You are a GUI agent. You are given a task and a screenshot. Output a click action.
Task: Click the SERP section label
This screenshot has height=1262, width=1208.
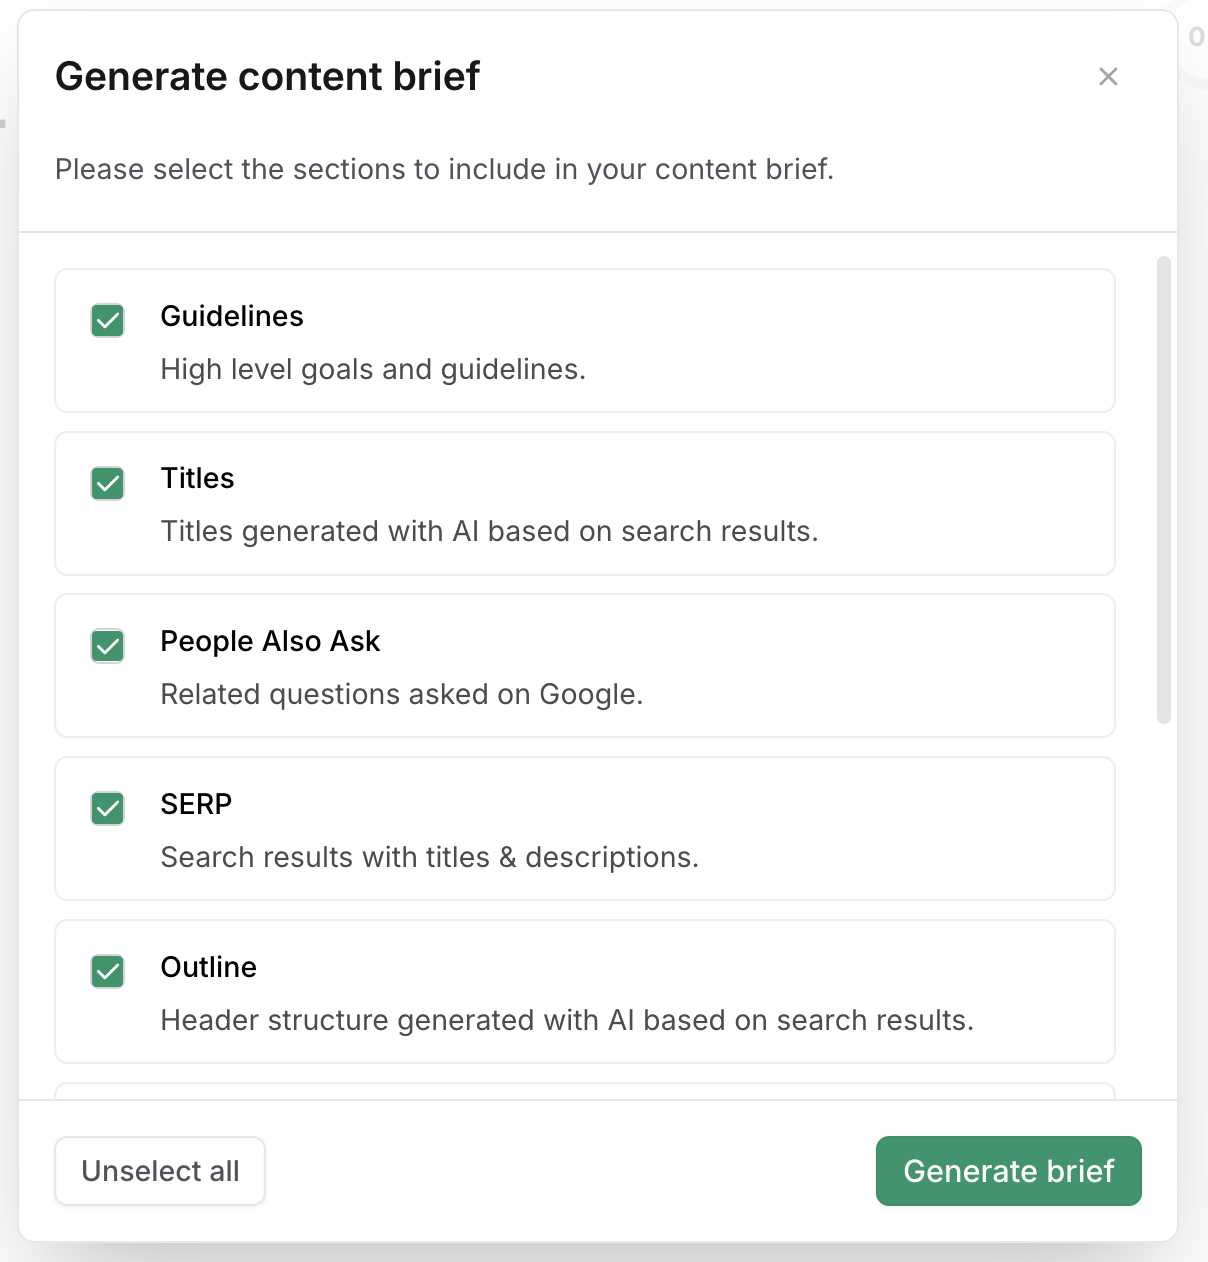click(196, 804)
